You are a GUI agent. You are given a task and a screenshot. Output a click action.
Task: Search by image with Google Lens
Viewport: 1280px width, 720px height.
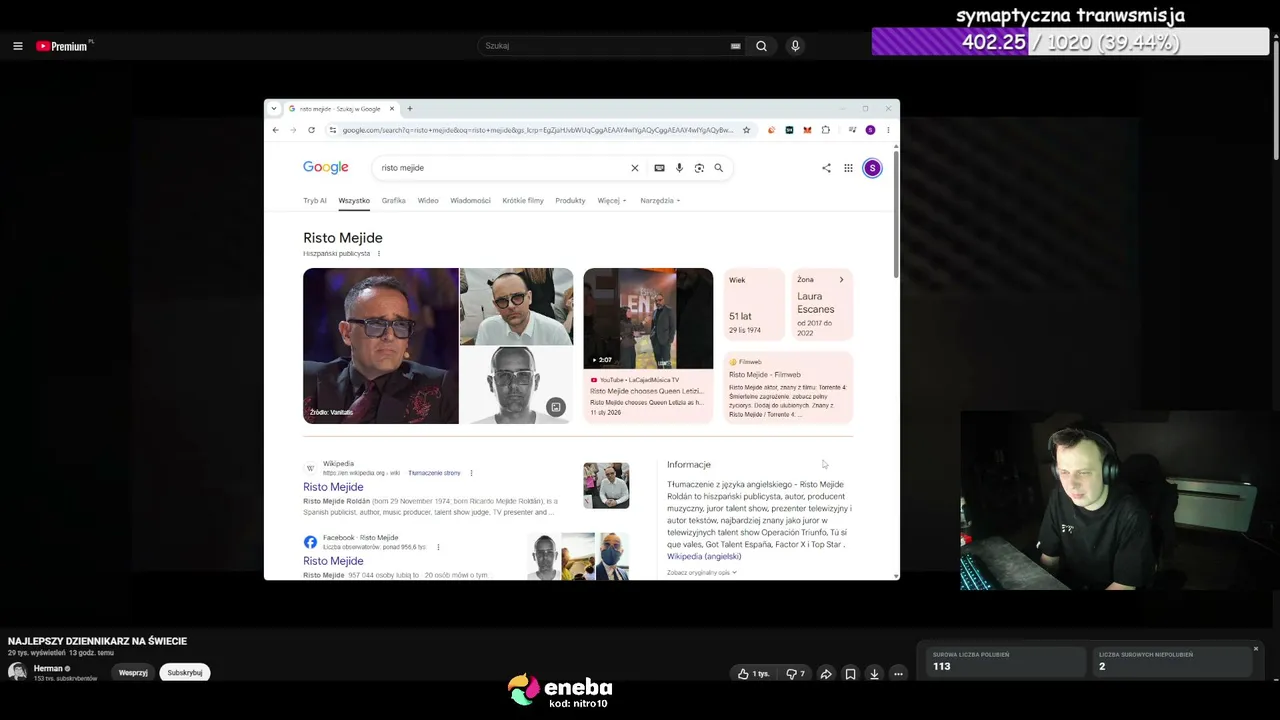pyautogui.click(x=699, y=168)
